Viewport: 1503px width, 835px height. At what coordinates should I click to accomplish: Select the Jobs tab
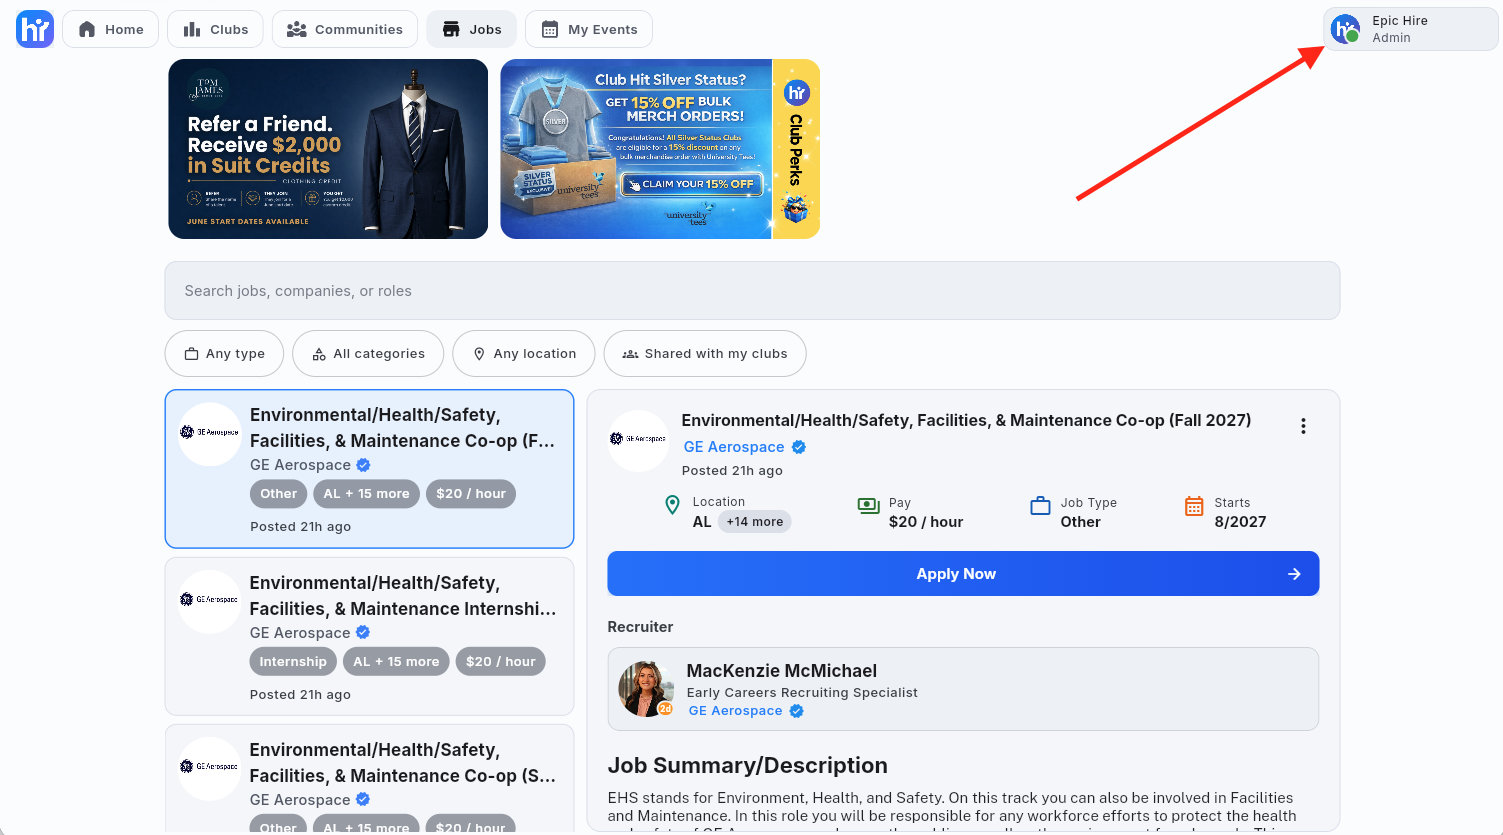point(471,29)
